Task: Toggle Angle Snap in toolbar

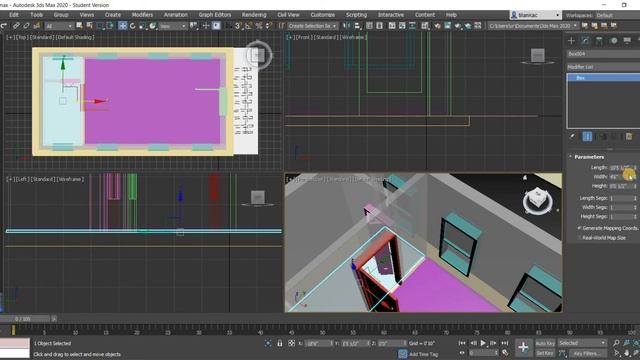Action: tap(249, 26)
